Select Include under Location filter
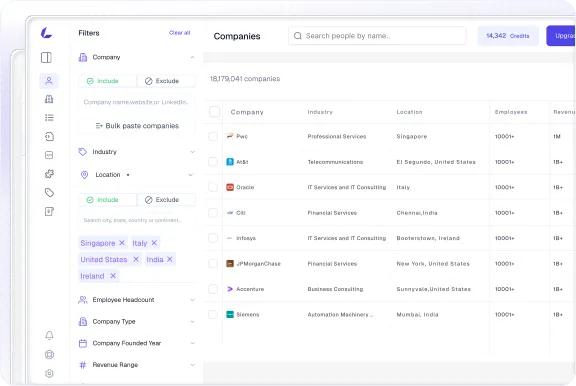 107,199
